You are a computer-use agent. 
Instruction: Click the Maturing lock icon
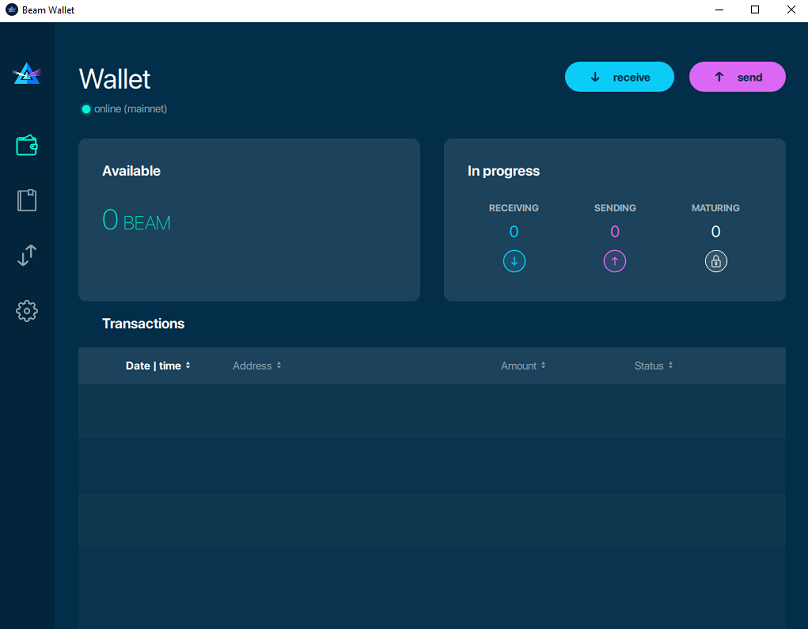tap(716, 261)
